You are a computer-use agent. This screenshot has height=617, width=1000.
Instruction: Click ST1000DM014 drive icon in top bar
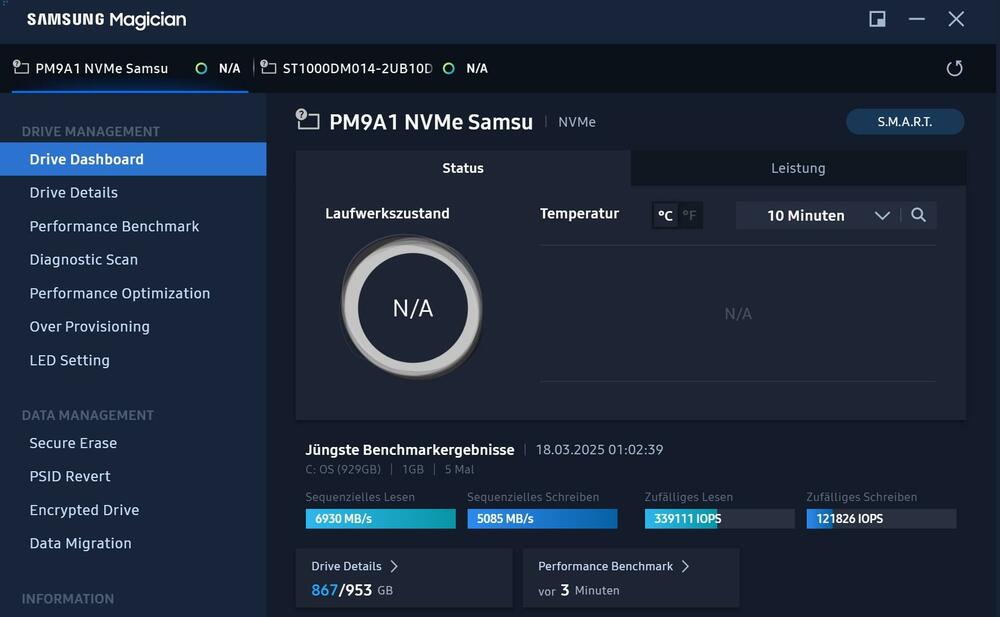click(x=268, y=68)
